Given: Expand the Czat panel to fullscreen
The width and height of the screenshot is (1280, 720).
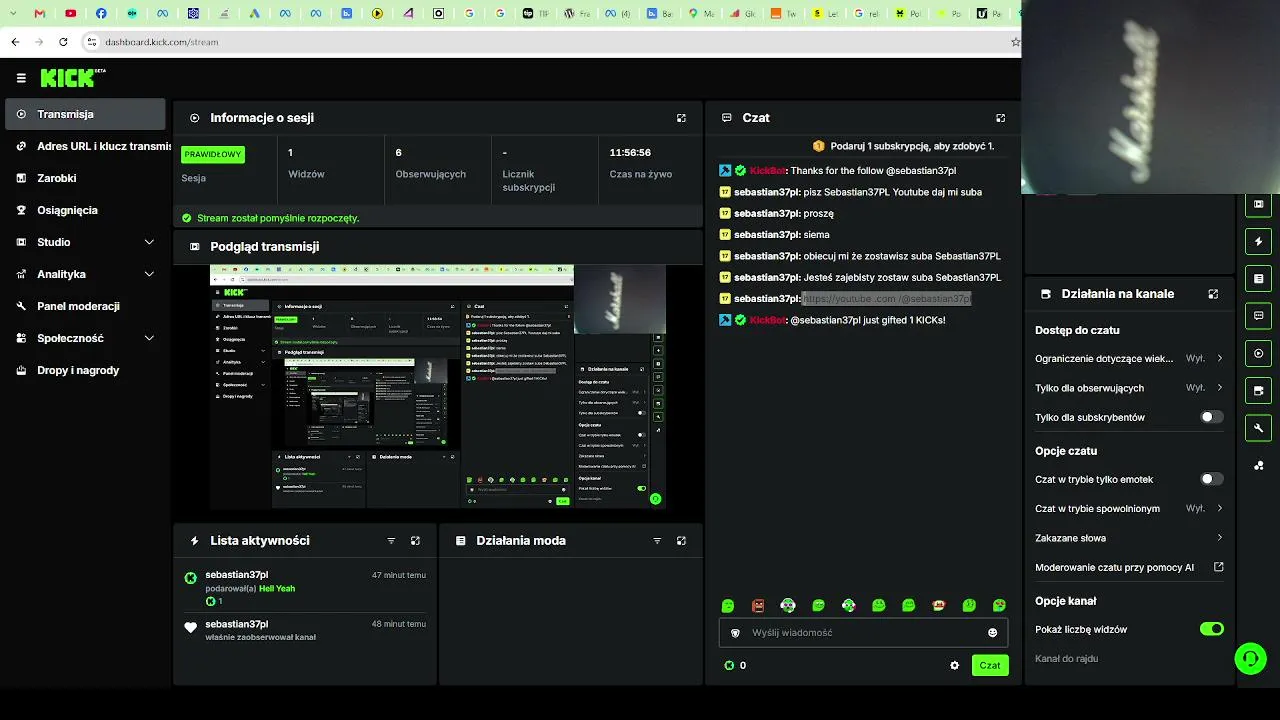Looking at the screenshot, I should [x=1000, y=118].
